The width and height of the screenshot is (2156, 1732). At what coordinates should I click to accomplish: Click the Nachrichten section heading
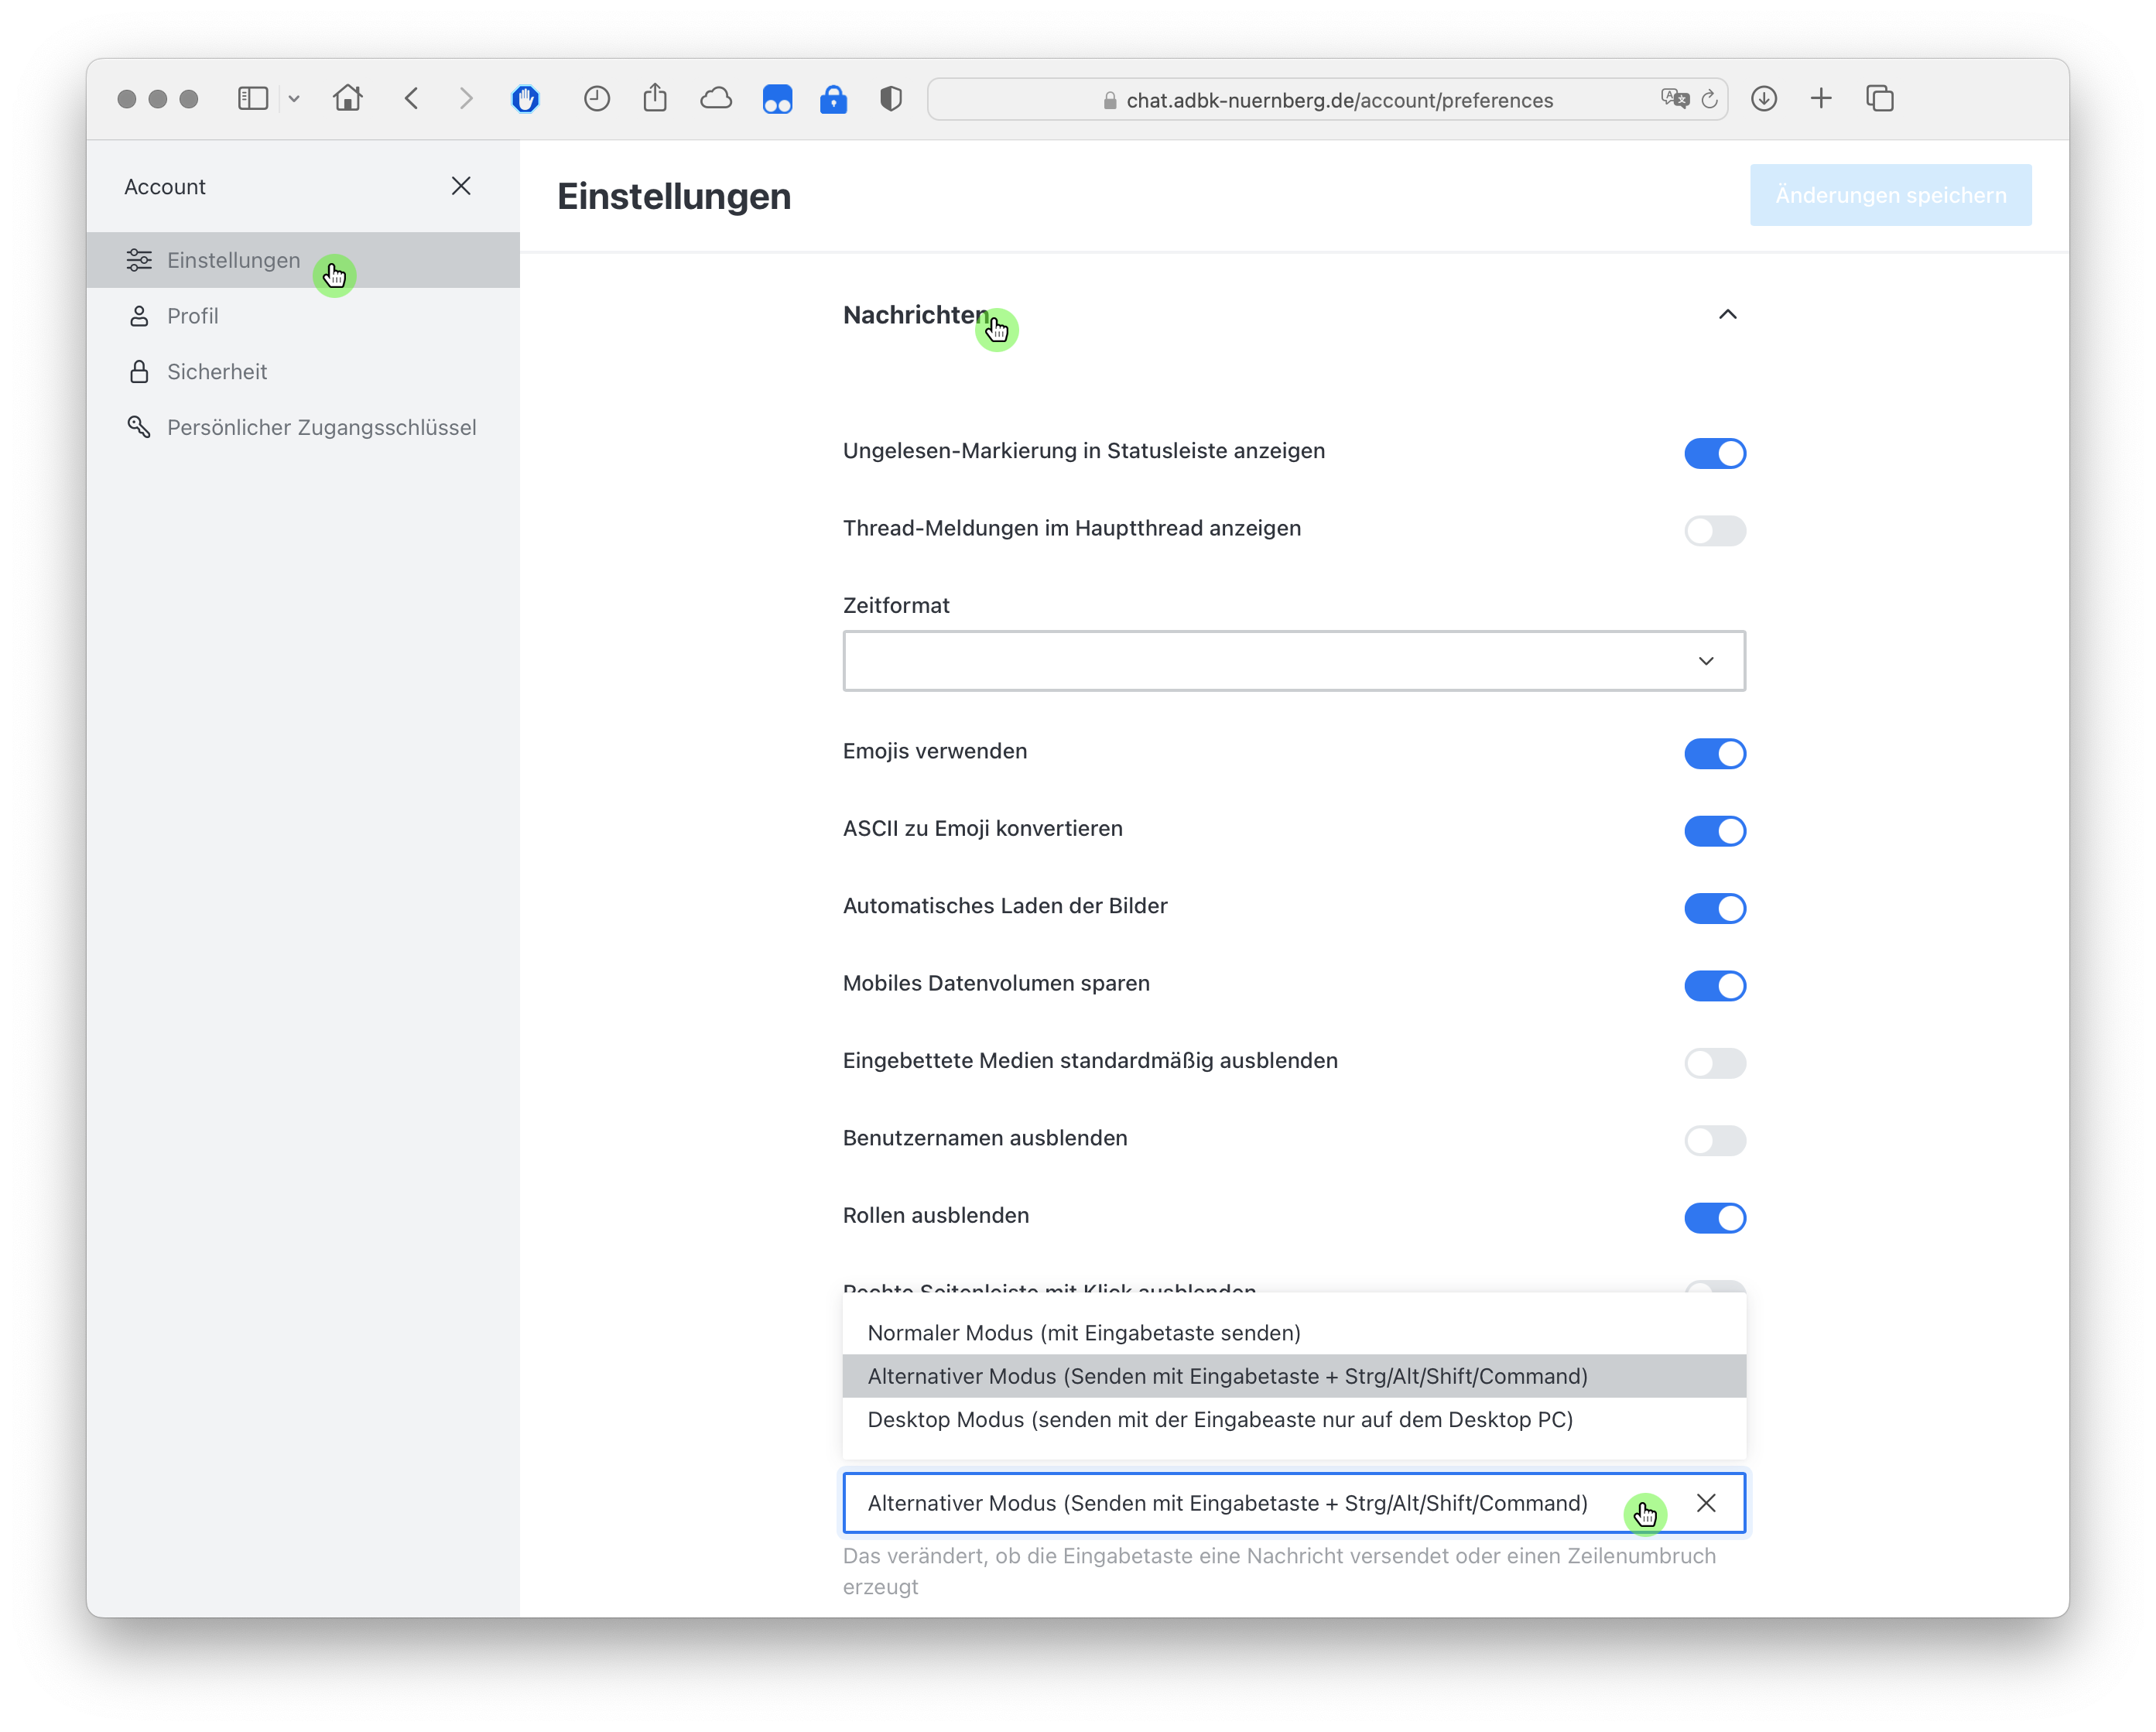(x=915, y=315)
